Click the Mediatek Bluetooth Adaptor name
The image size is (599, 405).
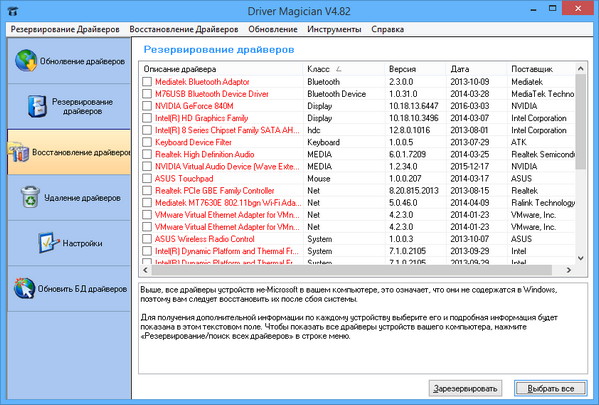click(202, 82)
